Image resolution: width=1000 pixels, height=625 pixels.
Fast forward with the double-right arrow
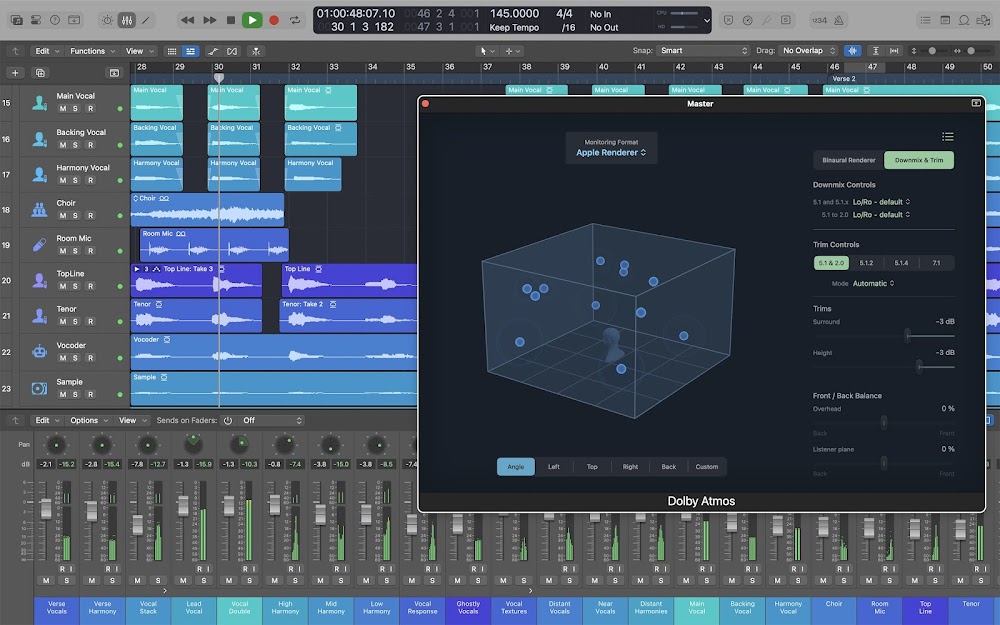point(209,20)
